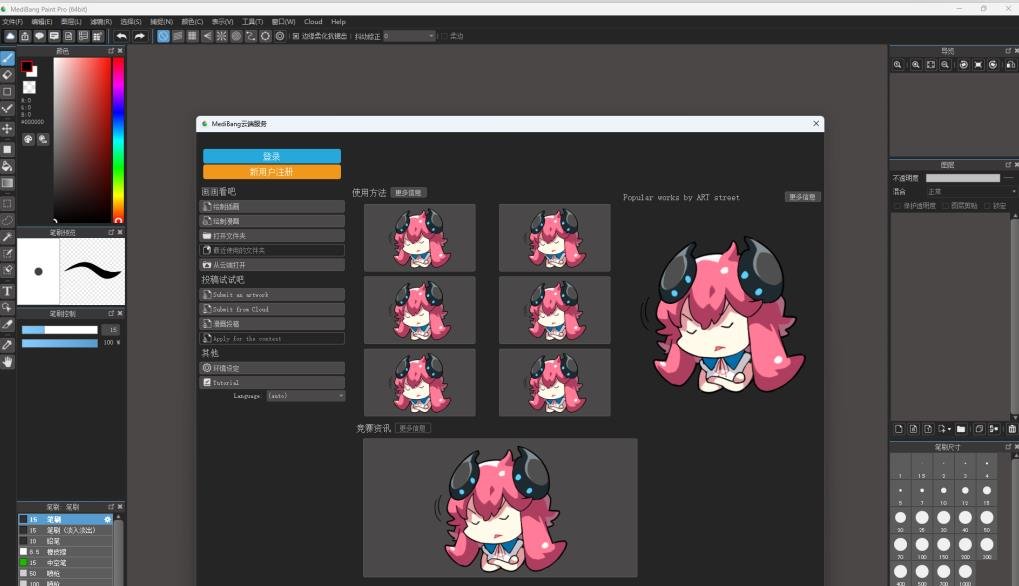Delete layer with trash icon

pos(1011,429)
